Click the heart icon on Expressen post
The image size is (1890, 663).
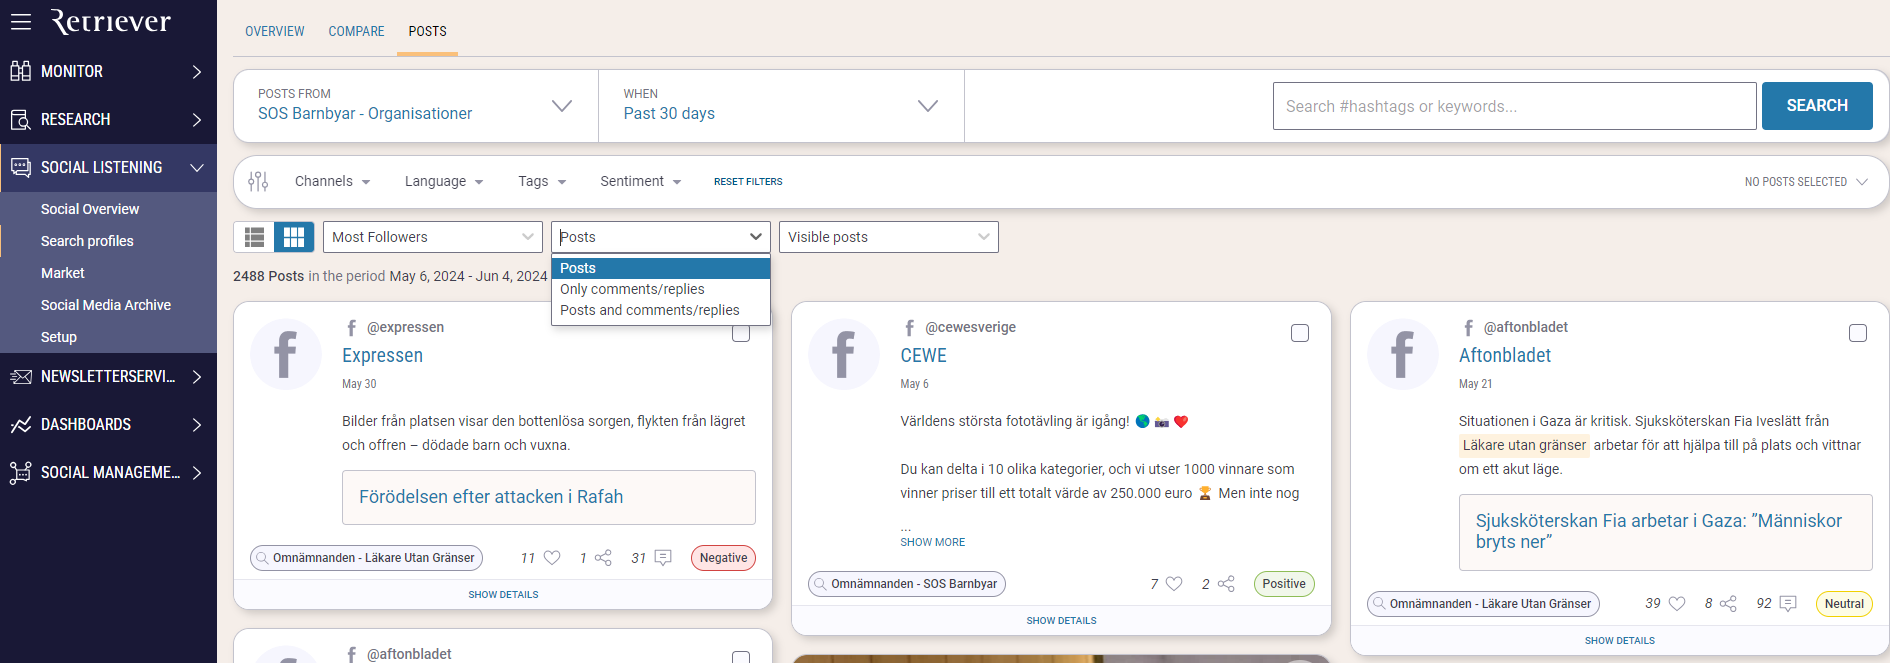coord(552,558)
